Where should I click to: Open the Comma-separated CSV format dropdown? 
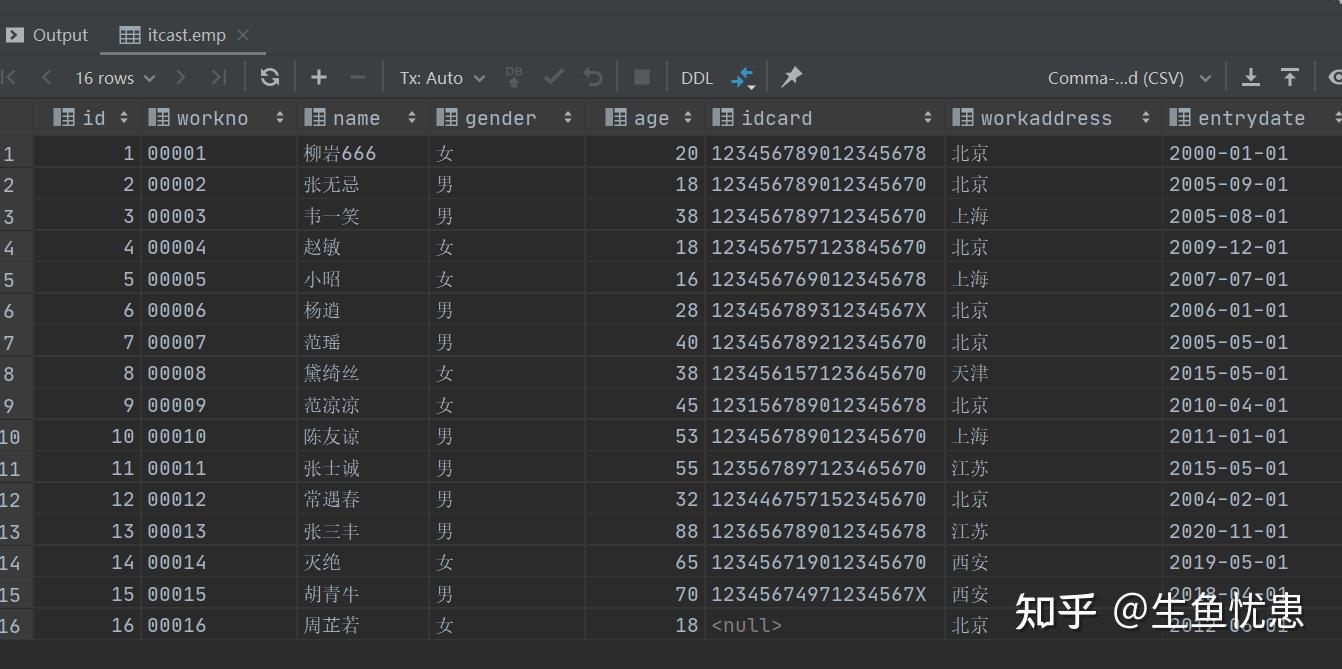pyautogui.click(x=1129, y=77)
